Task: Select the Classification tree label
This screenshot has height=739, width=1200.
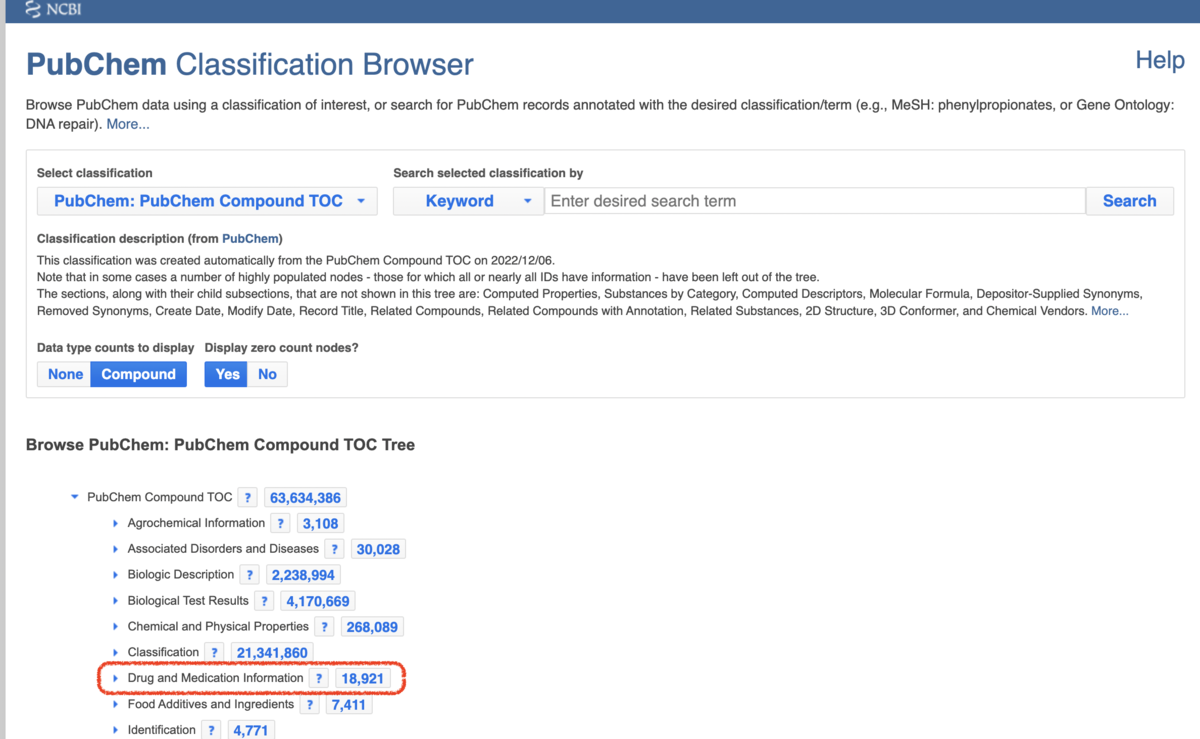Action: pos(163,652)
